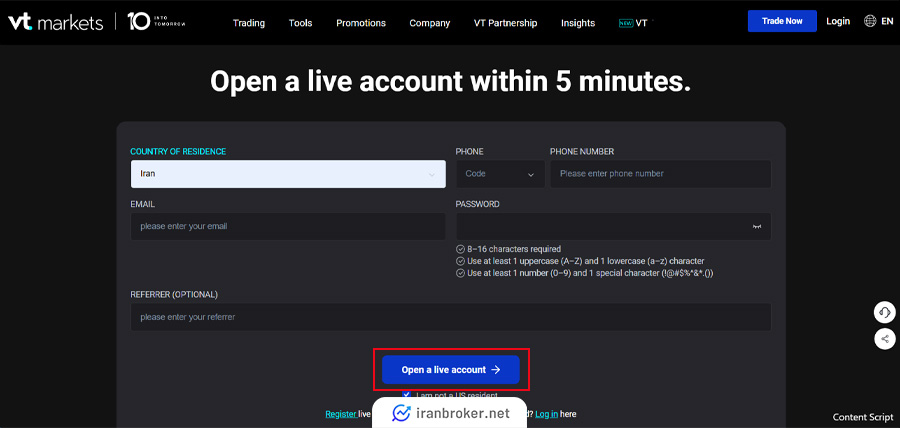Click into the phone number field
The width and height of the screenshot is (900, 428).
660,174
